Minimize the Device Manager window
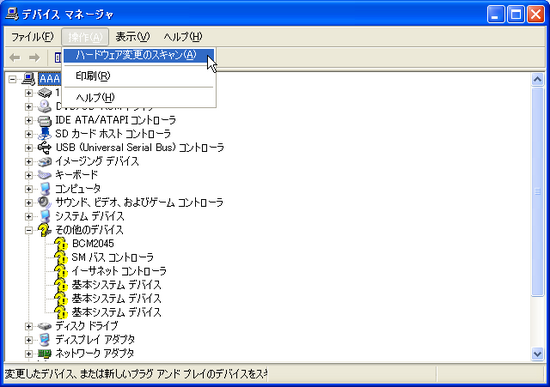Screen dimensions: 550x387 (495, 14)
